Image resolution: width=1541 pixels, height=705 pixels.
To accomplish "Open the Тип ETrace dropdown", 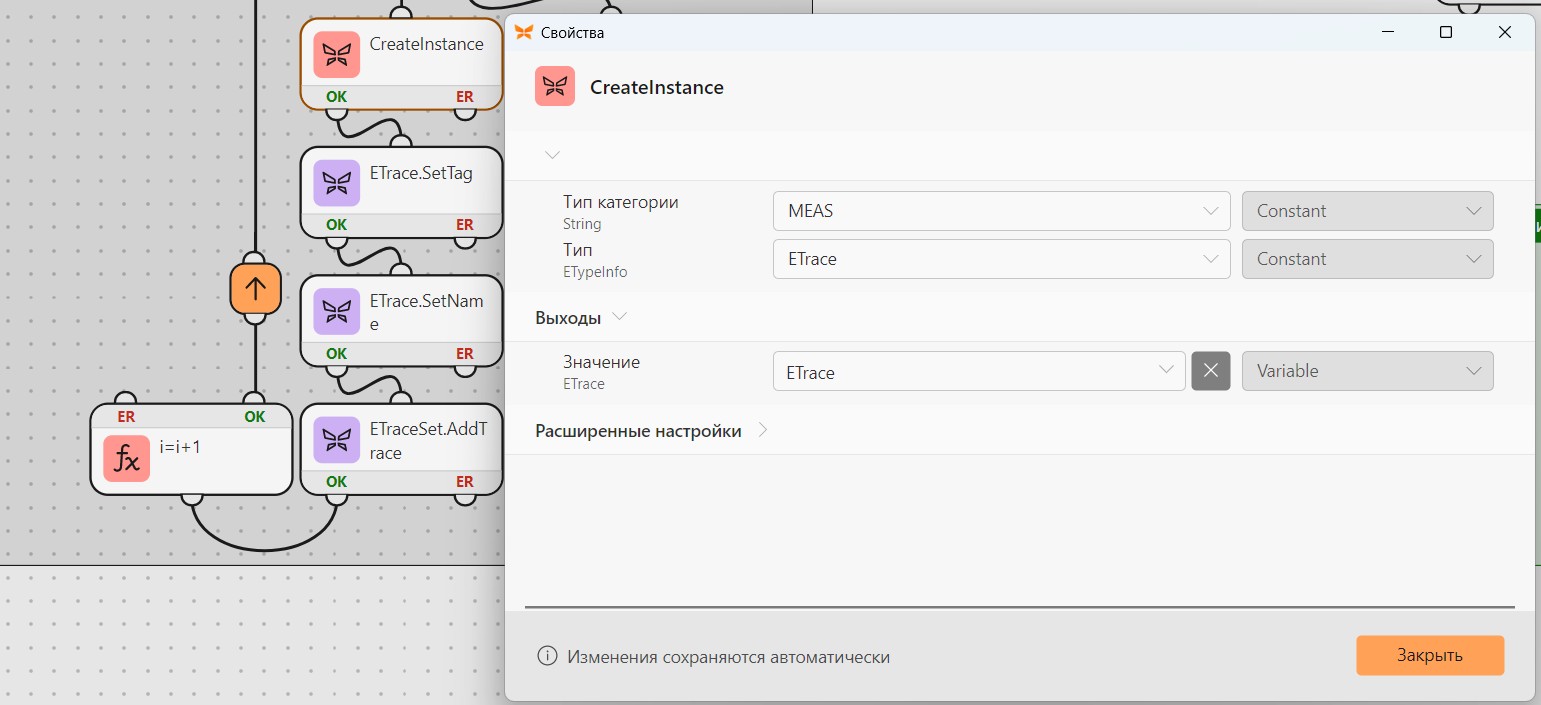I will tap(1001, 259).
